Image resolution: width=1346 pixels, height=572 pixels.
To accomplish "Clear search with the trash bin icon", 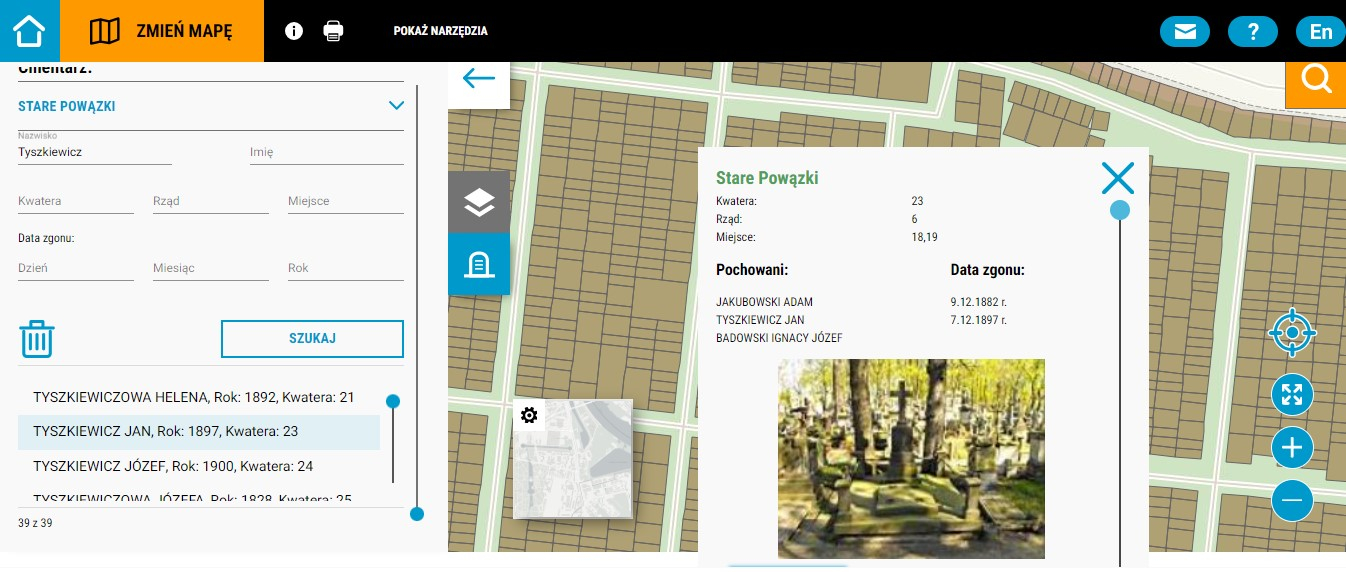I will (x=37, y=339).
